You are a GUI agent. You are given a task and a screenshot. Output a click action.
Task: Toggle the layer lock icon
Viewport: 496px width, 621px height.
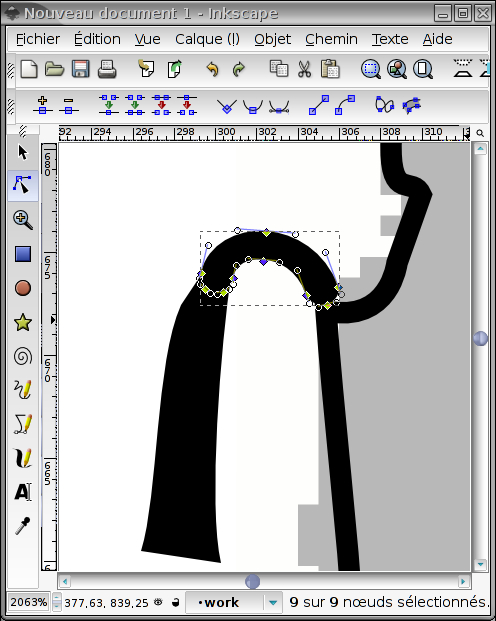click(x=175, y=602)
